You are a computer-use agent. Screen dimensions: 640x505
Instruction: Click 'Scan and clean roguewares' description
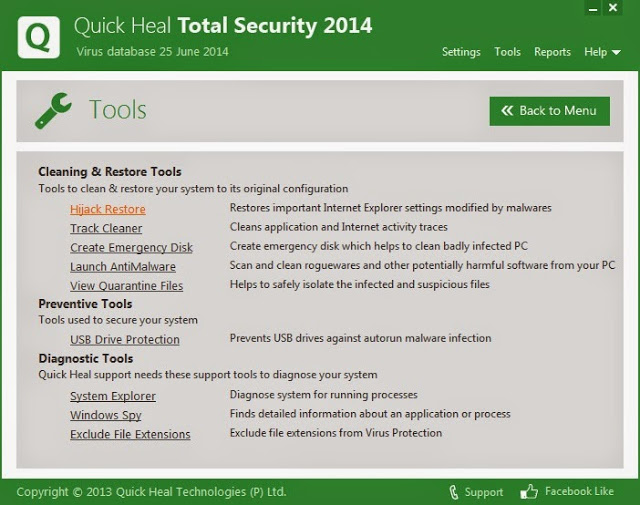click(422, 265)
